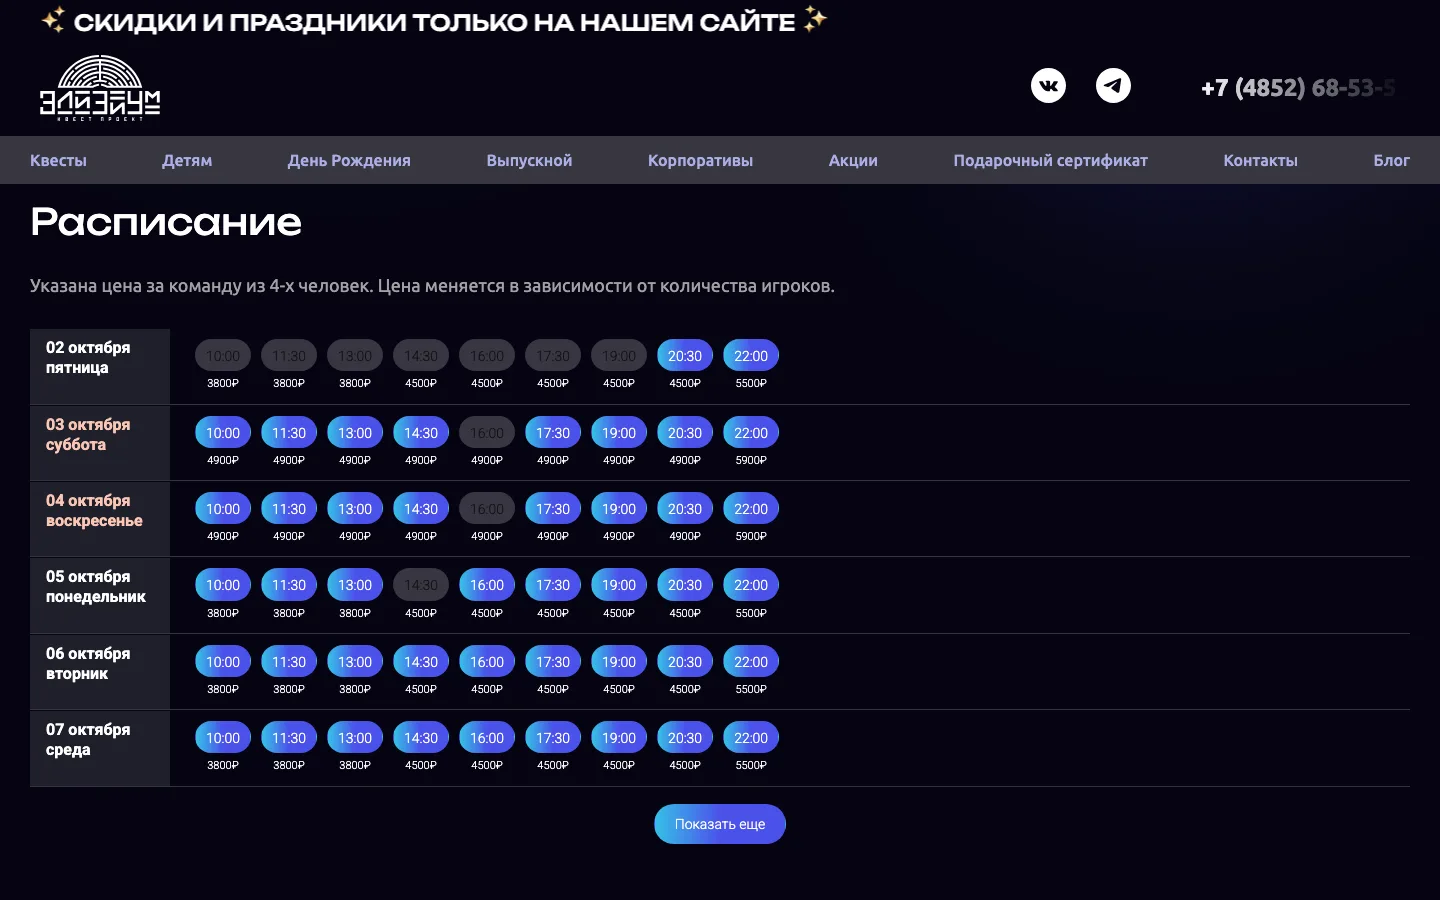Select 13:00 on 07 октября среда

point(355,738)
